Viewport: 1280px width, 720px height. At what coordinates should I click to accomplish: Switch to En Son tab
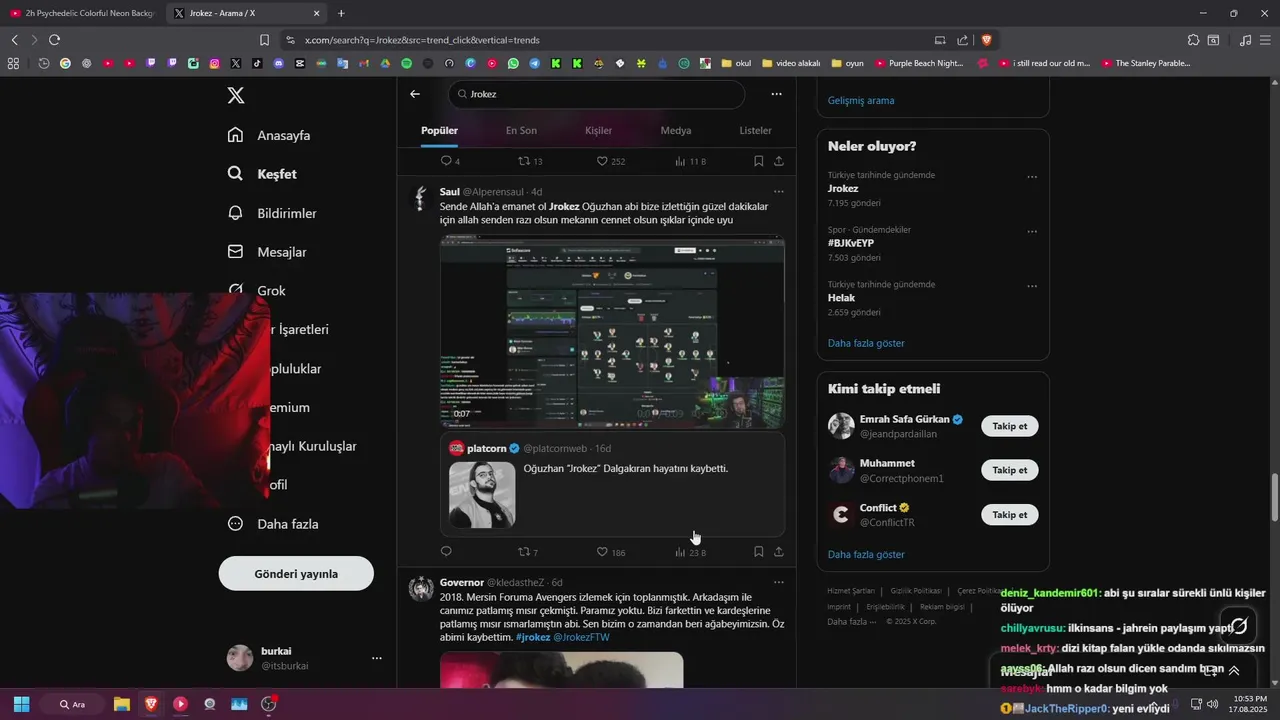(x=521, y=130)
